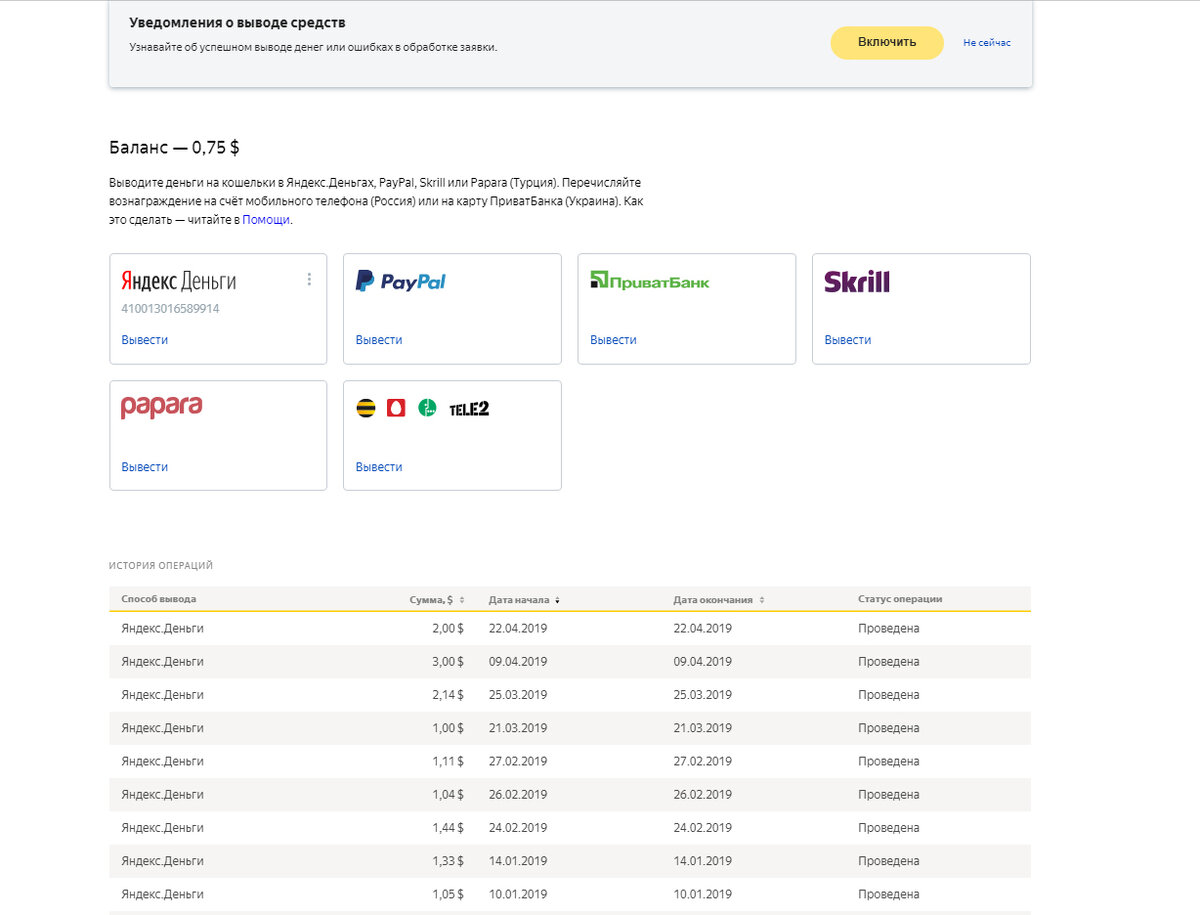Click Вывести under ПриватБанк
1200x915 pixels.
click(613, 340)
